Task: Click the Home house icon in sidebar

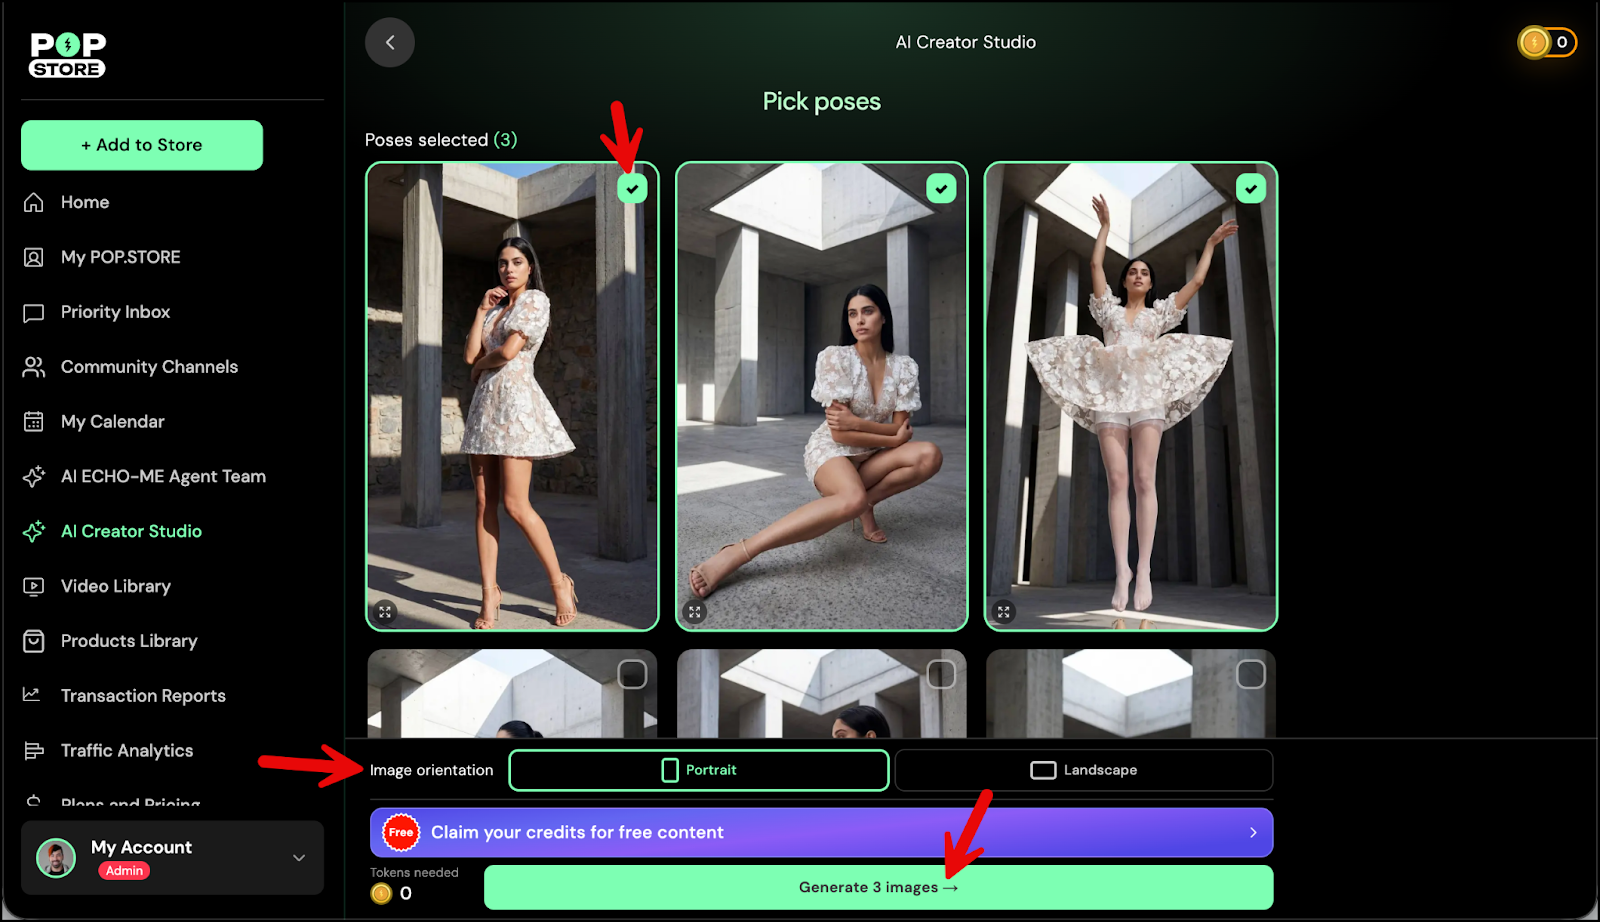Action: pyautogui.click(x=34, y=203)
